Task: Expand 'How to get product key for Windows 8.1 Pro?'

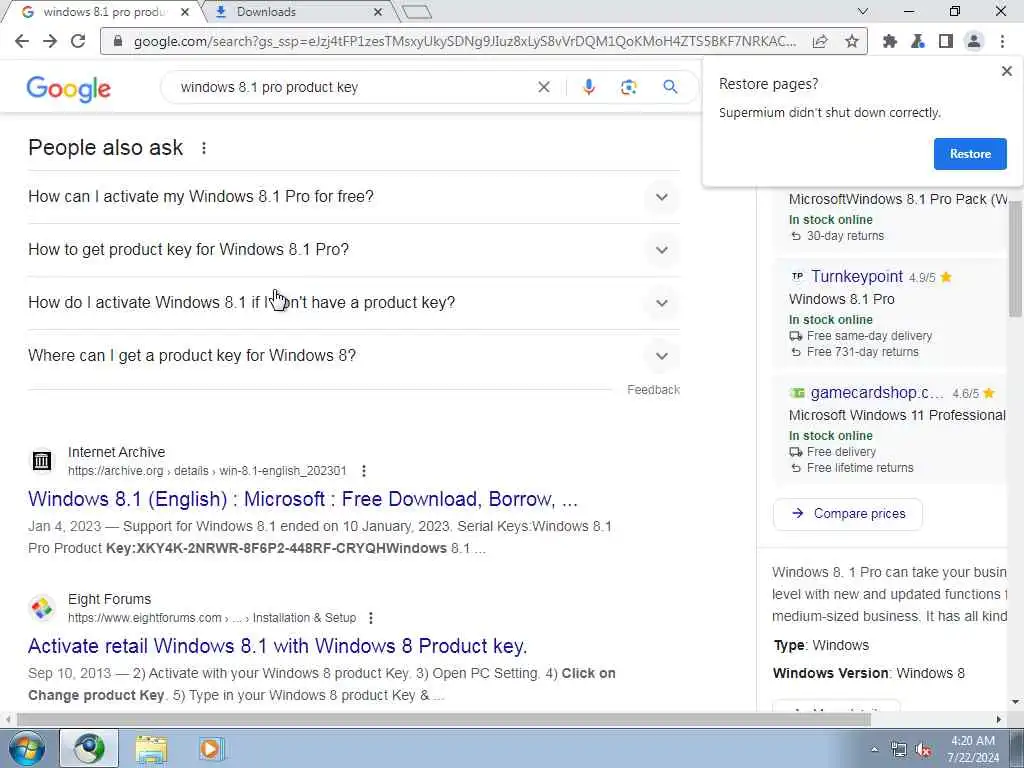Action: click(x=354, y=250)
